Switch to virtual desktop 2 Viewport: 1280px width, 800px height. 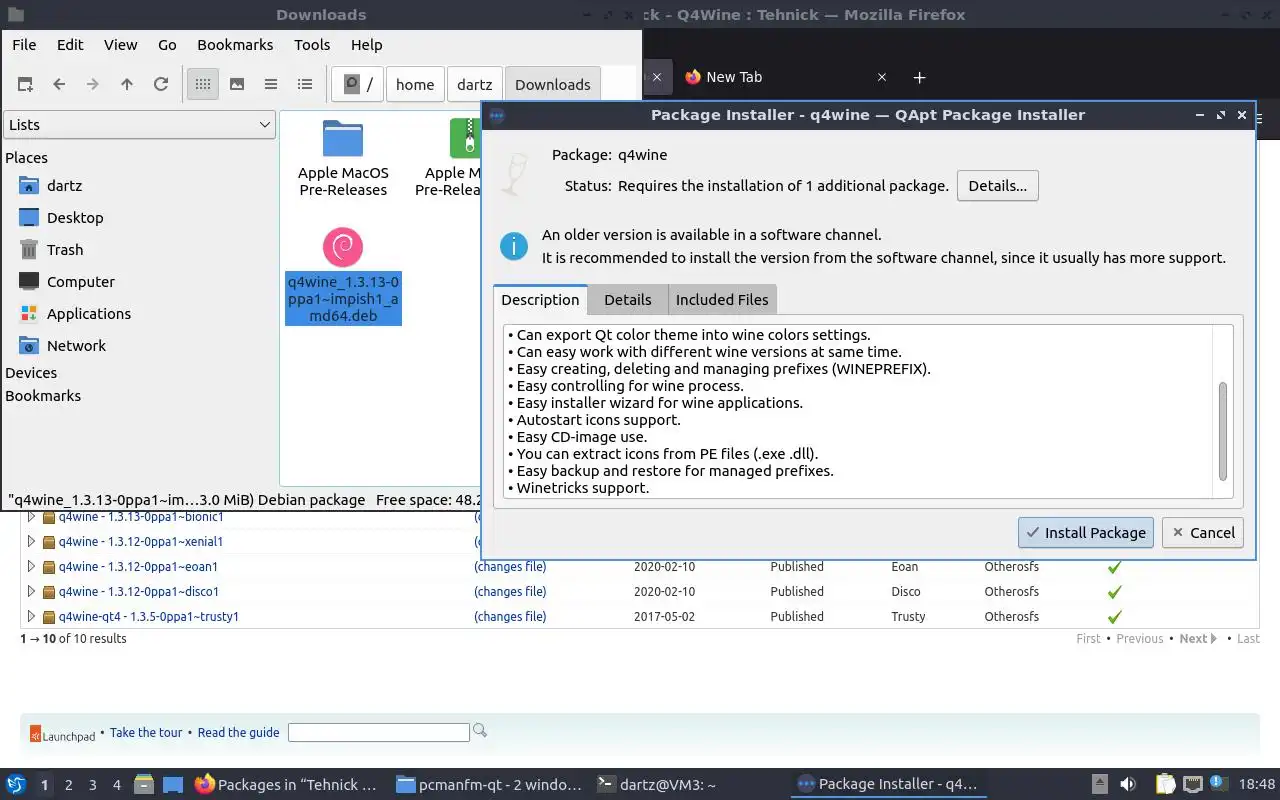pyautogui.click(x=69, y=785)
